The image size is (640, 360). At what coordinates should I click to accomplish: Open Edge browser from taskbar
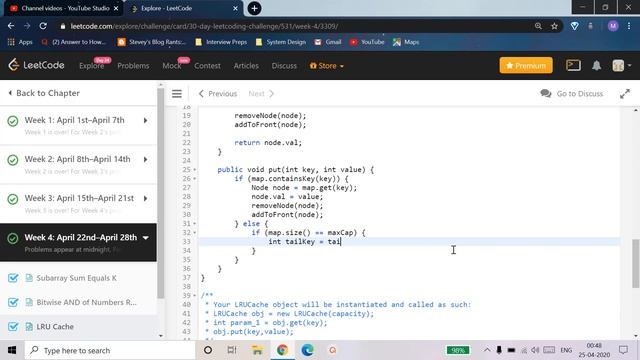(x=307, y=350)
